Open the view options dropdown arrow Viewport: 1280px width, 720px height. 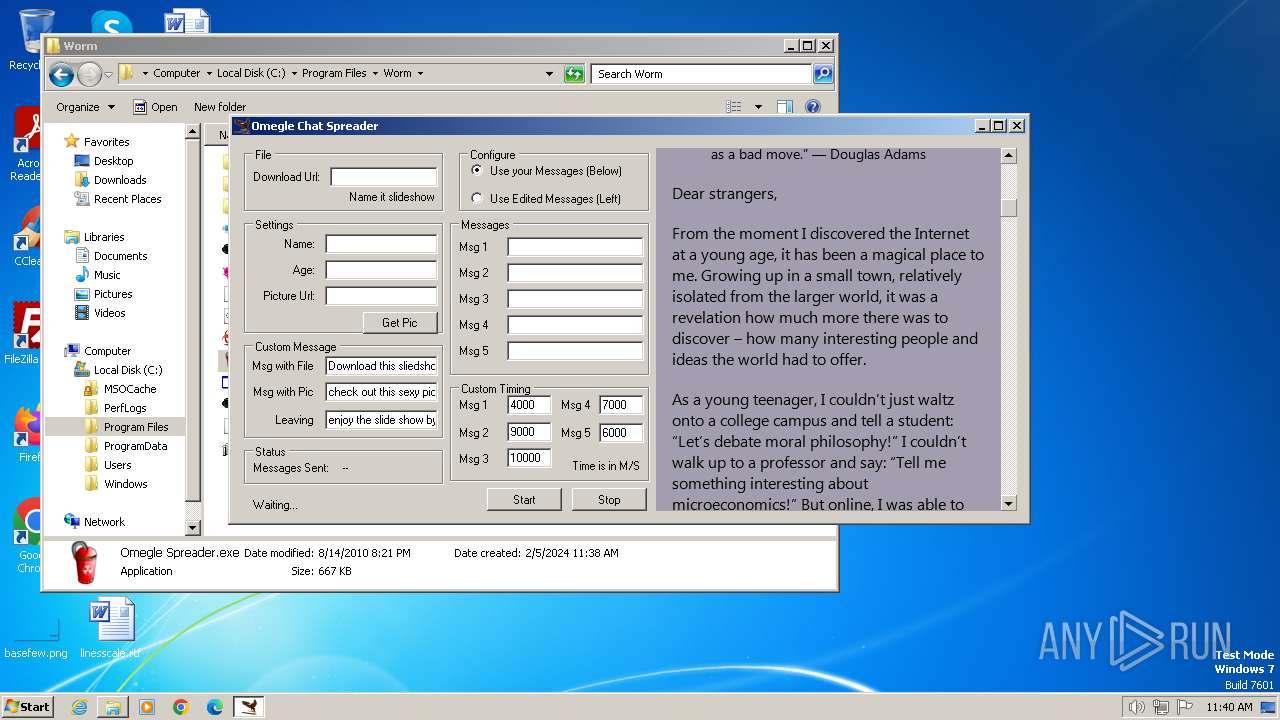758,107
